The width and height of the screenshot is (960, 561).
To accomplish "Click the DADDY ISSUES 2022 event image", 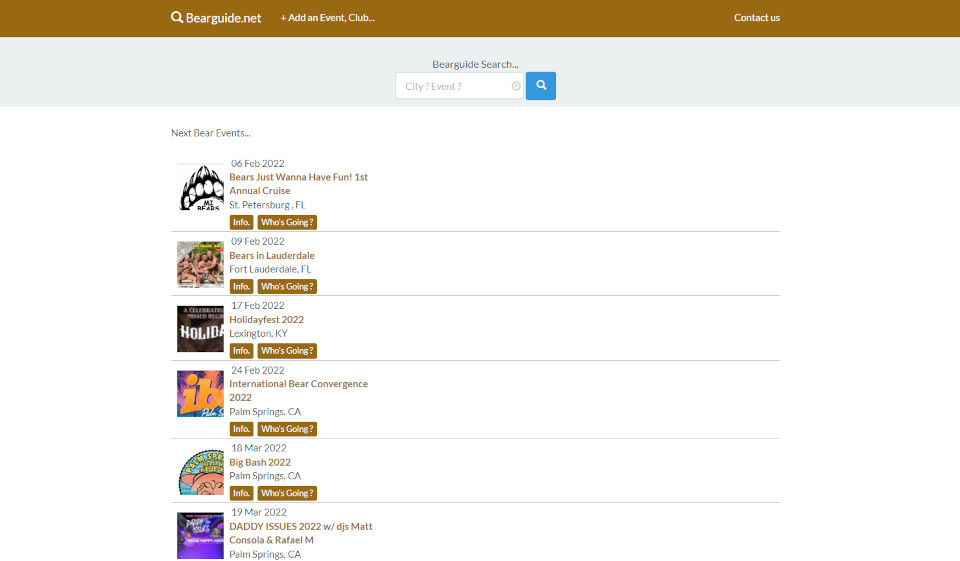I will coord(201,535).
